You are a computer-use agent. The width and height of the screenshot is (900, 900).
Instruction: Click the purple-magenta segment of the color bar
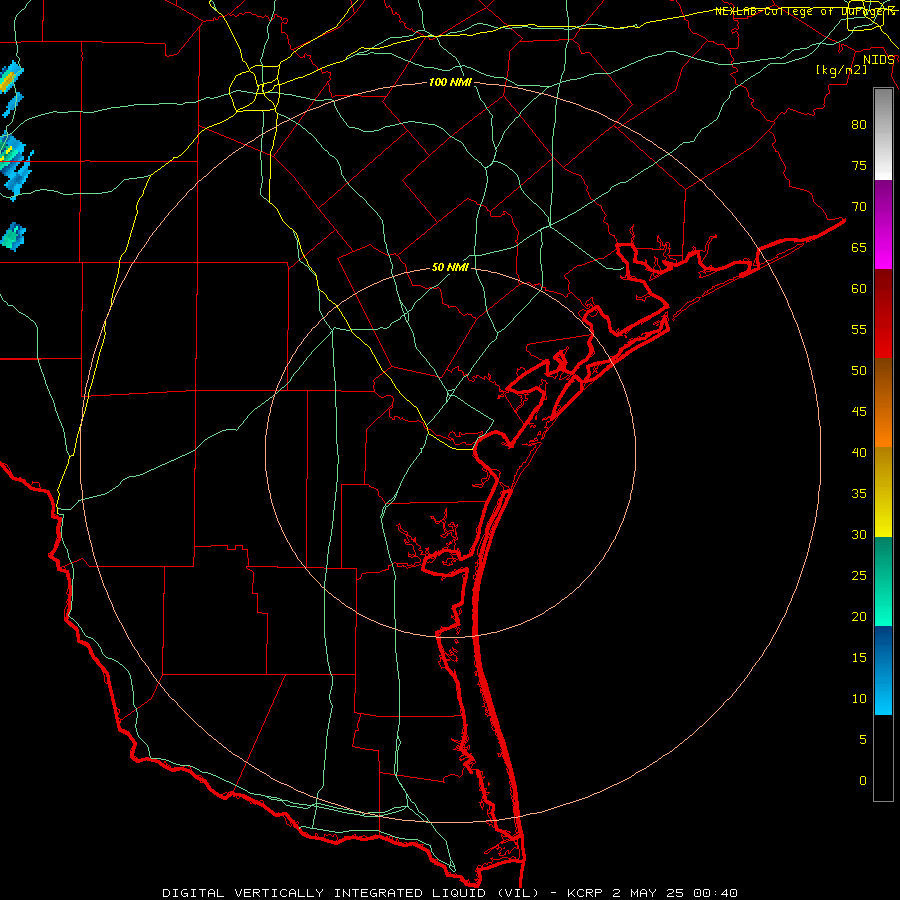[x=883, y=224]
